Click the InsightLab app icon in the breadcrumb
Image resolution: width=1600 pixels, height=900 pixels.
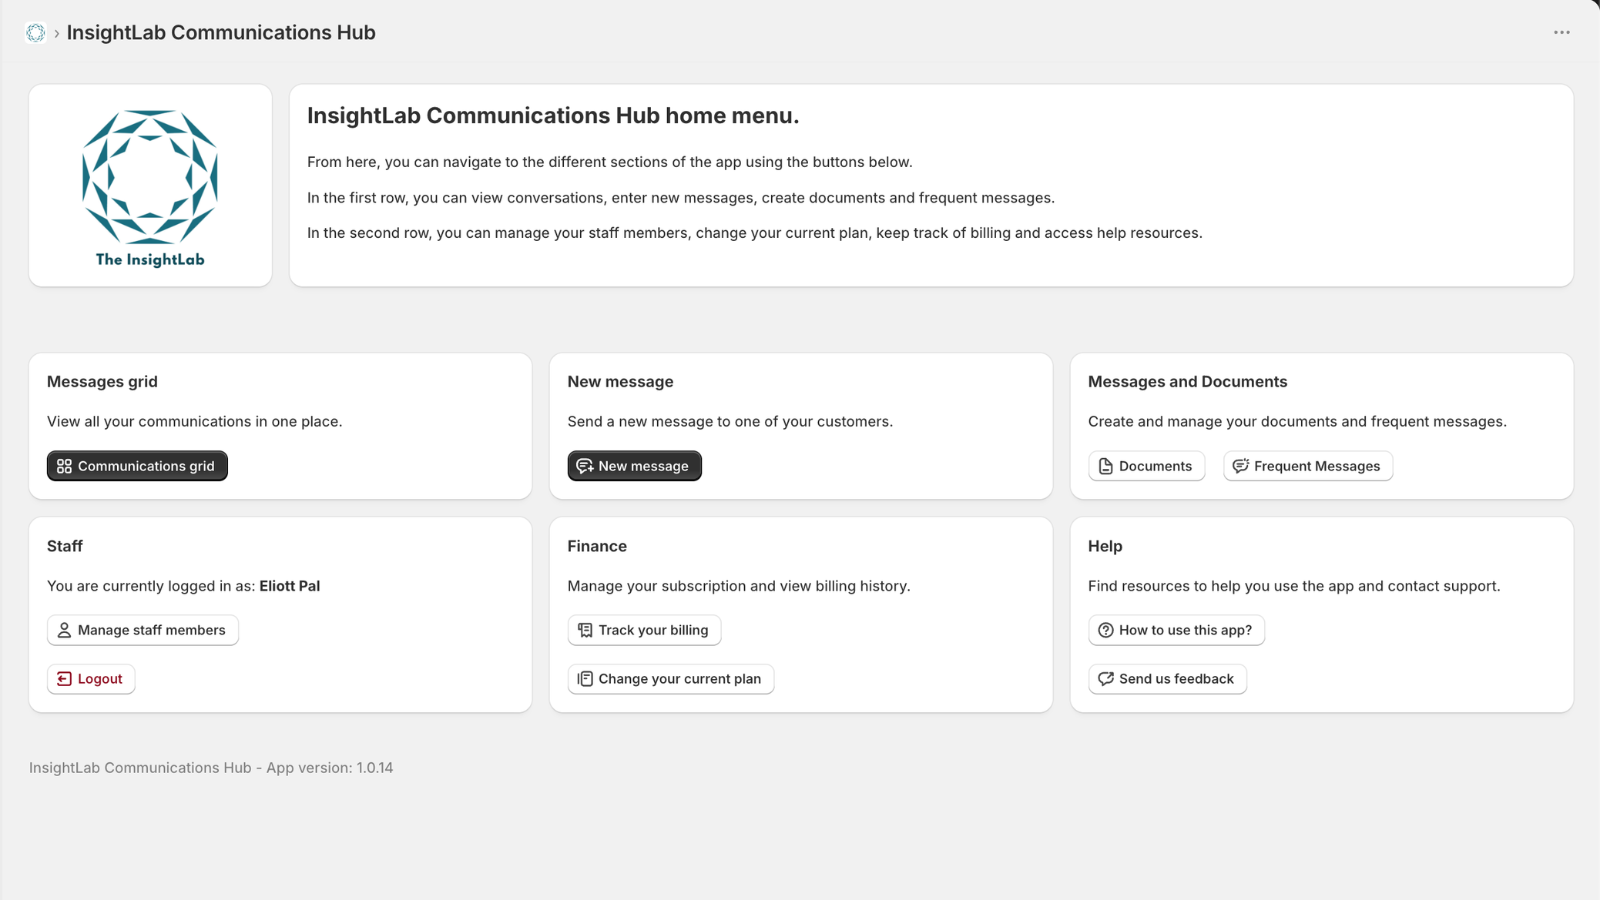(36, 33)
